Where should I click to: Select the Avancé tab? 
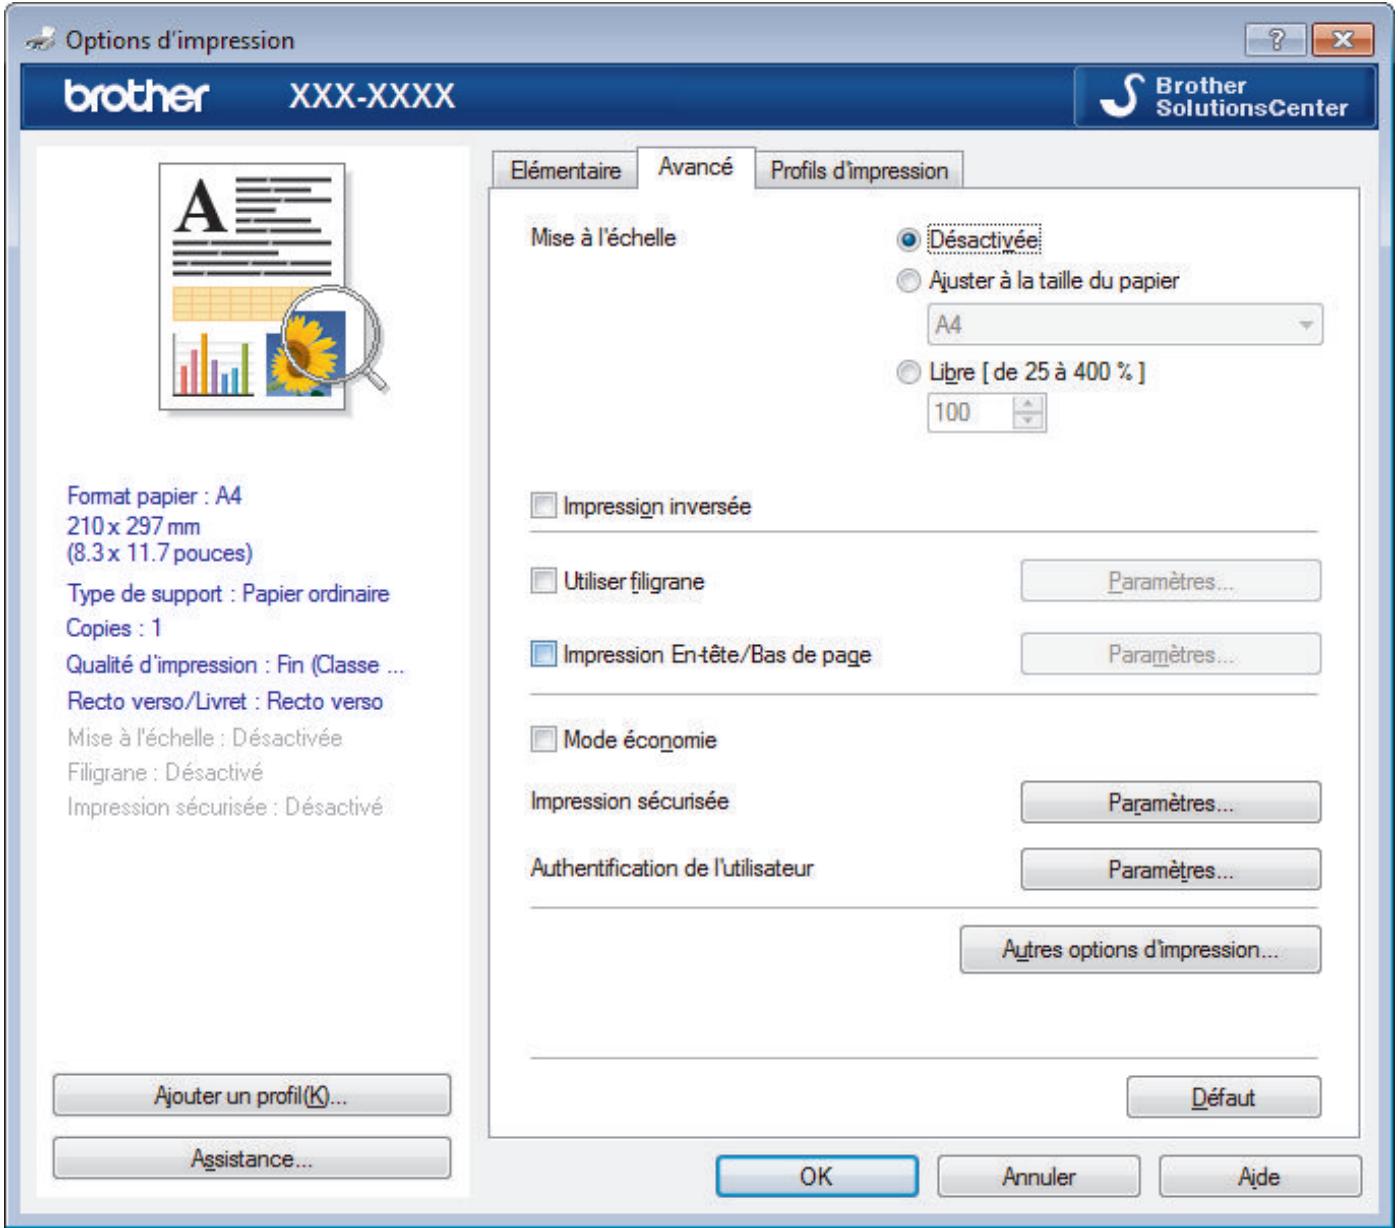click(695, 167)
